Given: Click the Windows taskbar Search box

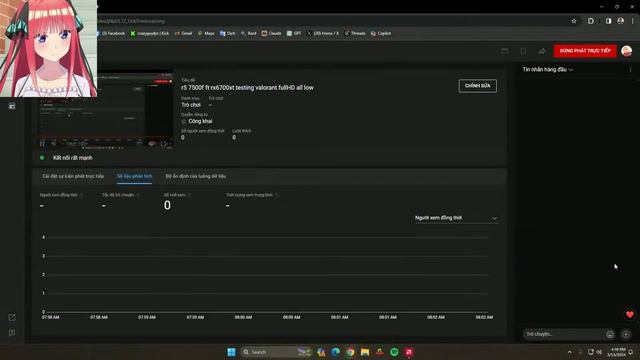Looking at the screenshot, I should (x=276, y=352).
